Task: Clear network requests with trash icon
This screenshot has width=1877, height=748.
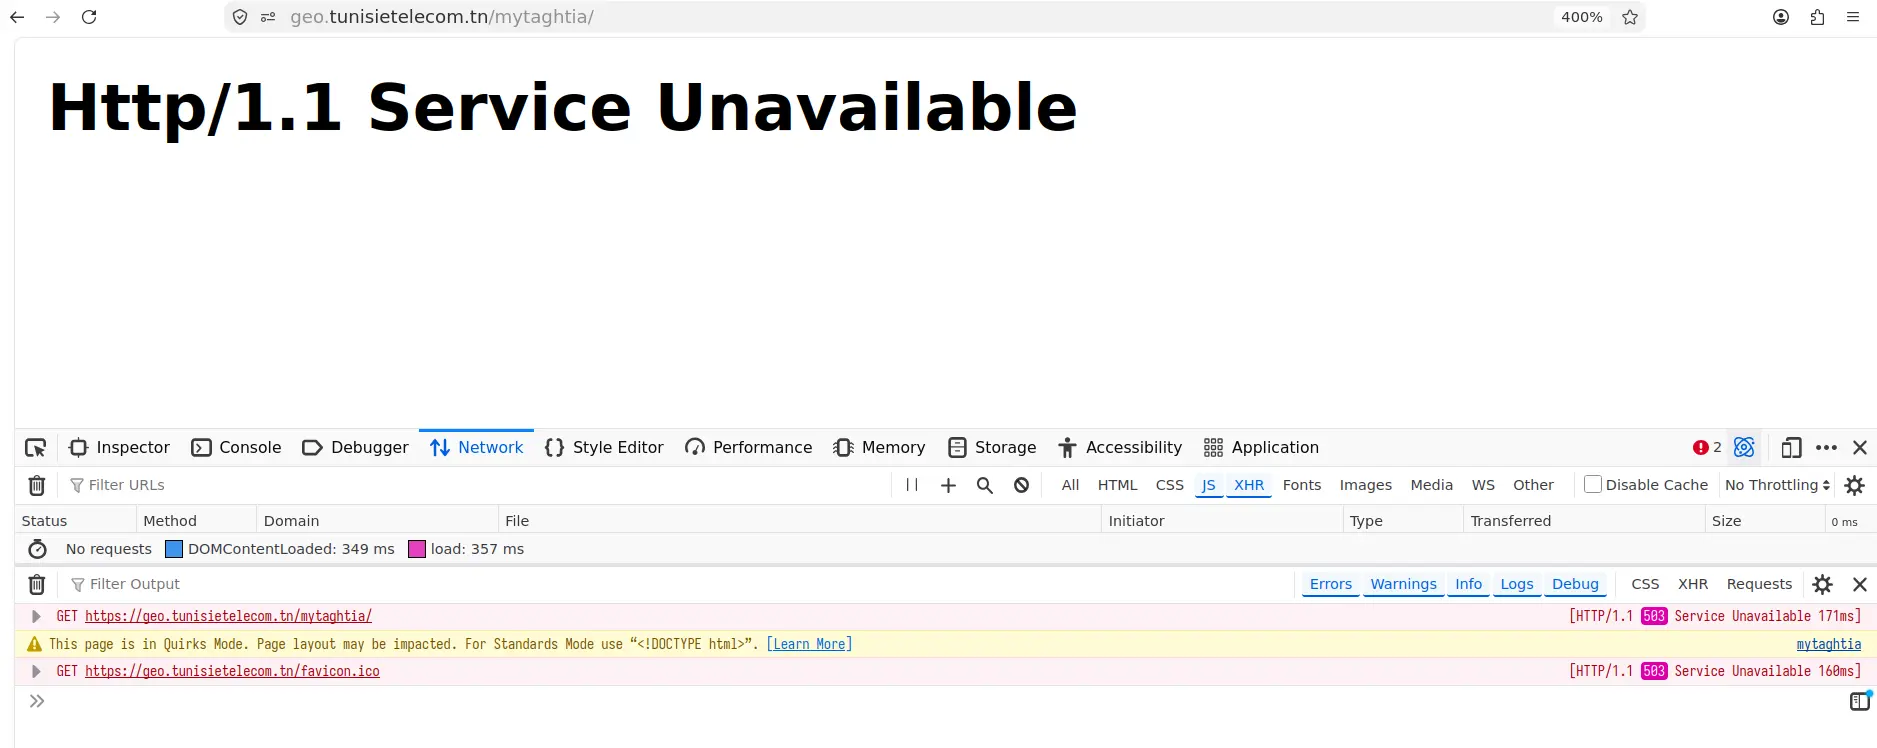Action: 37,485
